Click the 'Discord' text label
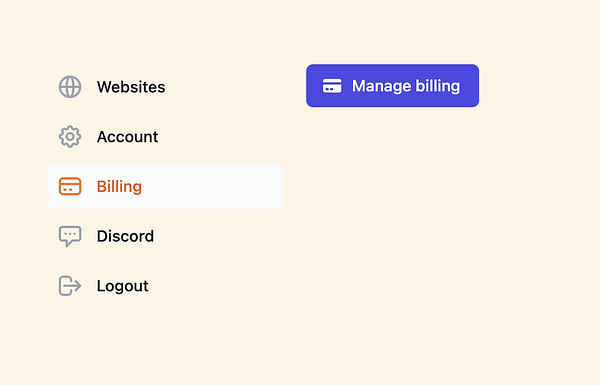 point(125,236)
